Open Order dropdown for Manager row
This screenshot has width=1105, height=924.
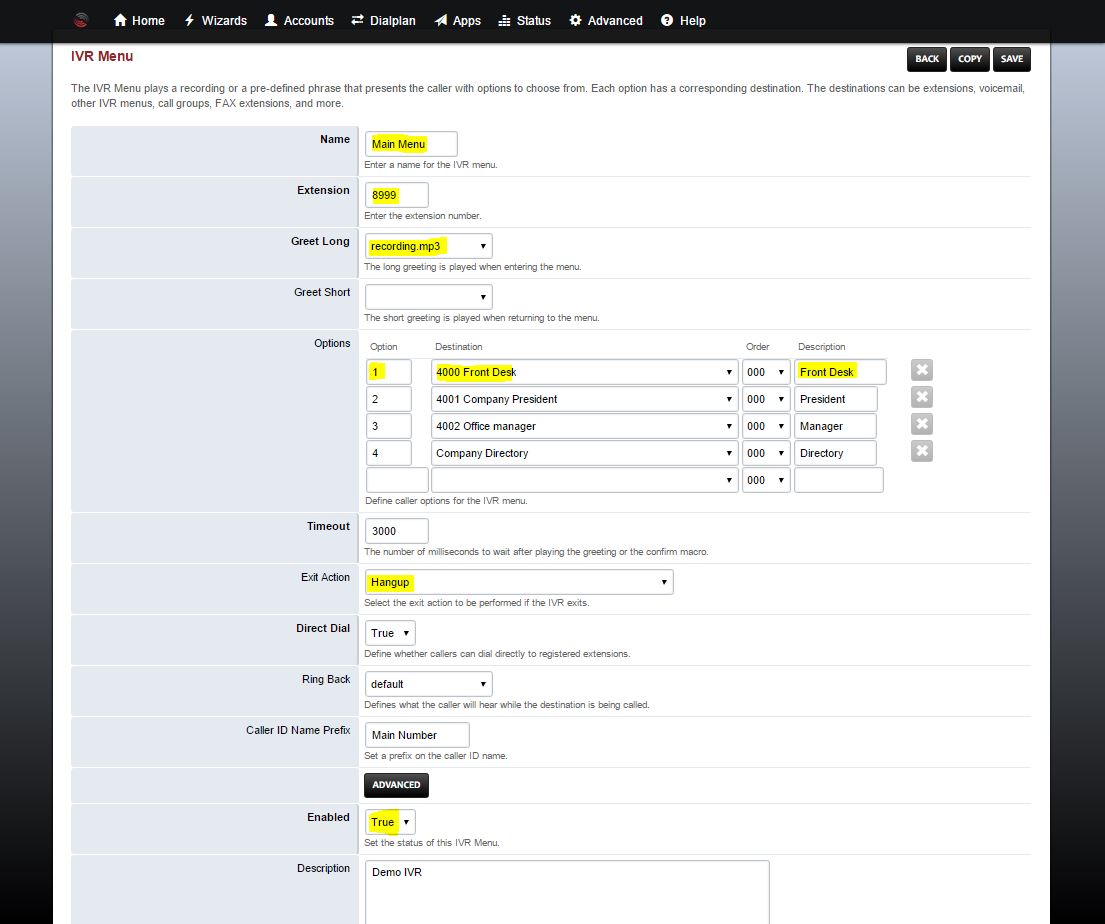(766, 426)
